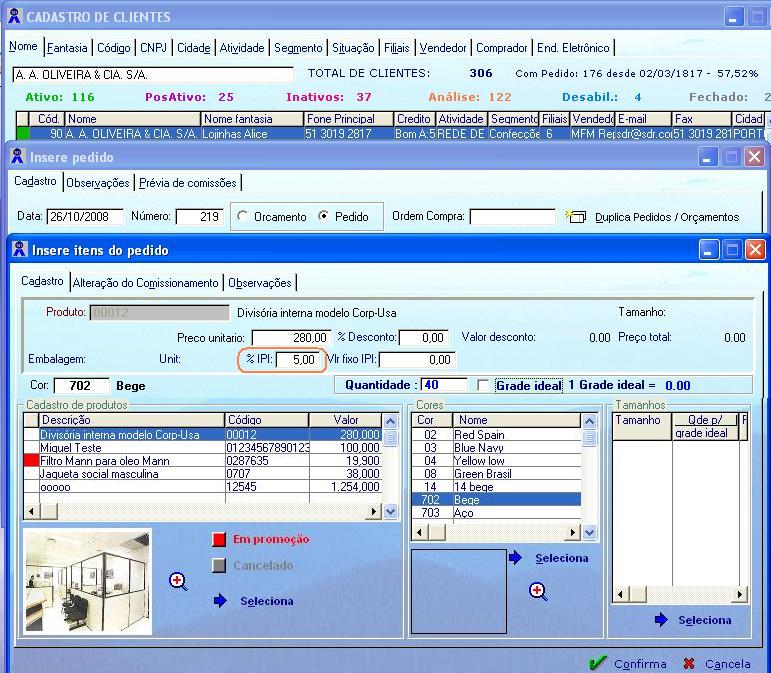Switch to CNPJ tab in clients window

coord(153,48)
